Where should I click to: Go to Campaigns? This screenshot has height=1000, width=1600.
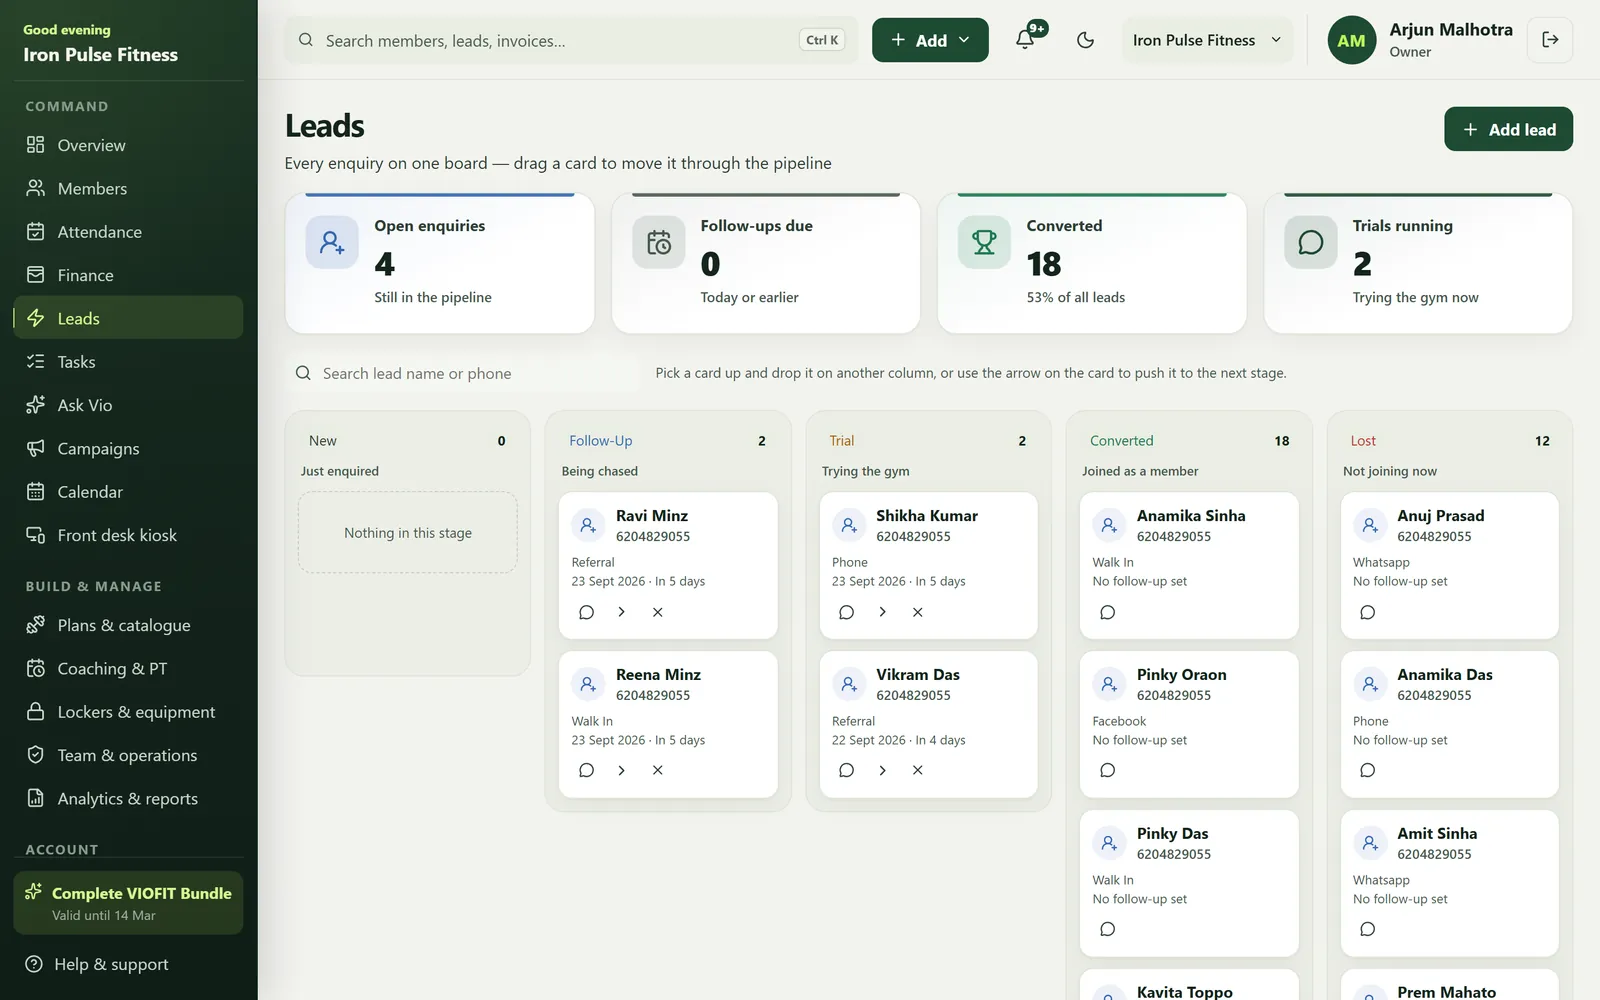tap(128, 448)
